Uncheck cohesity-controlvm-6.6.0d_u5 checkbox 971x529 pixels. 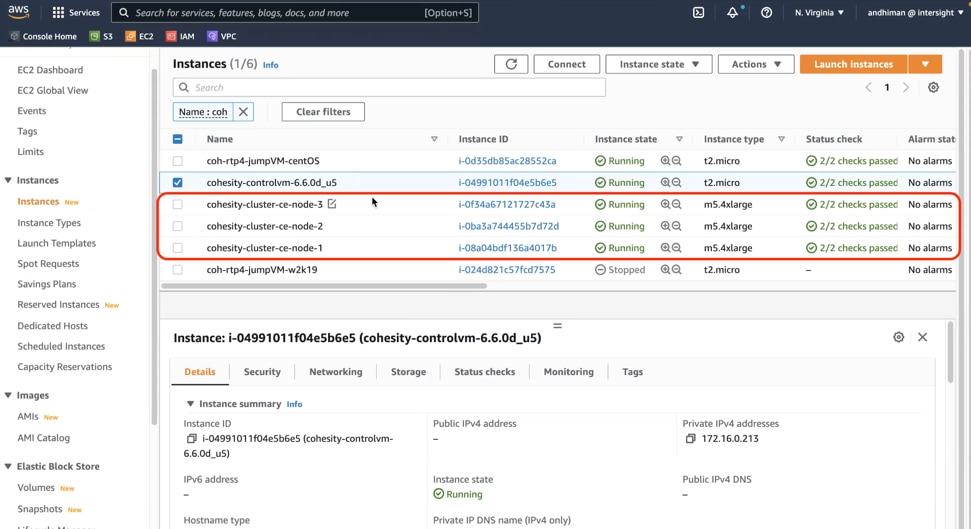pos(178,182)
